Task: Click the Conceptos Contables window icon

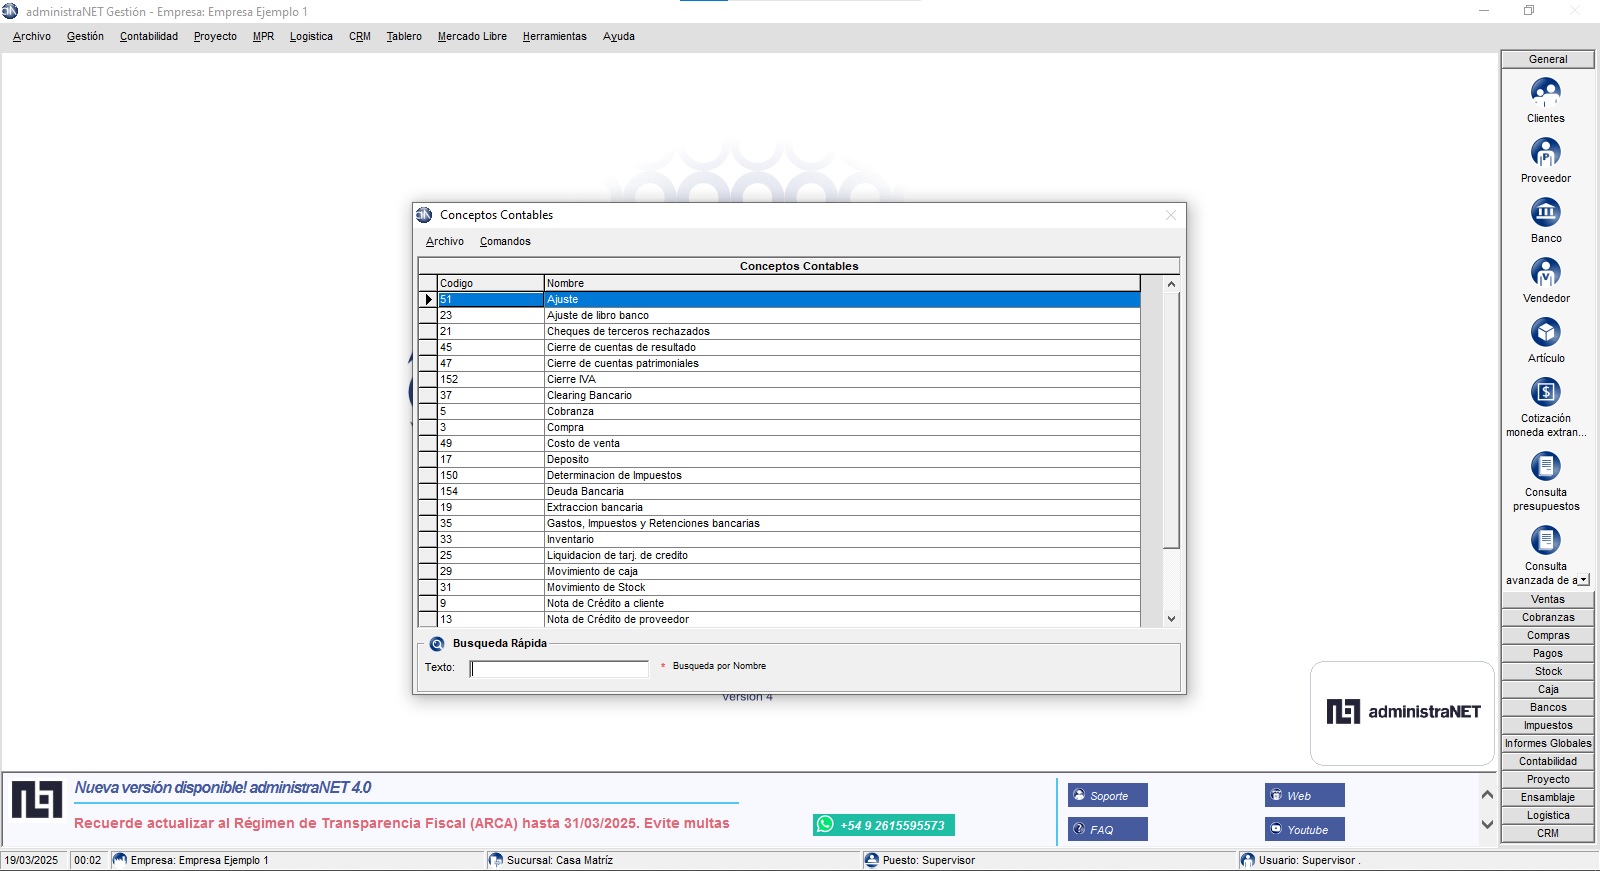Action: [424, 215]
